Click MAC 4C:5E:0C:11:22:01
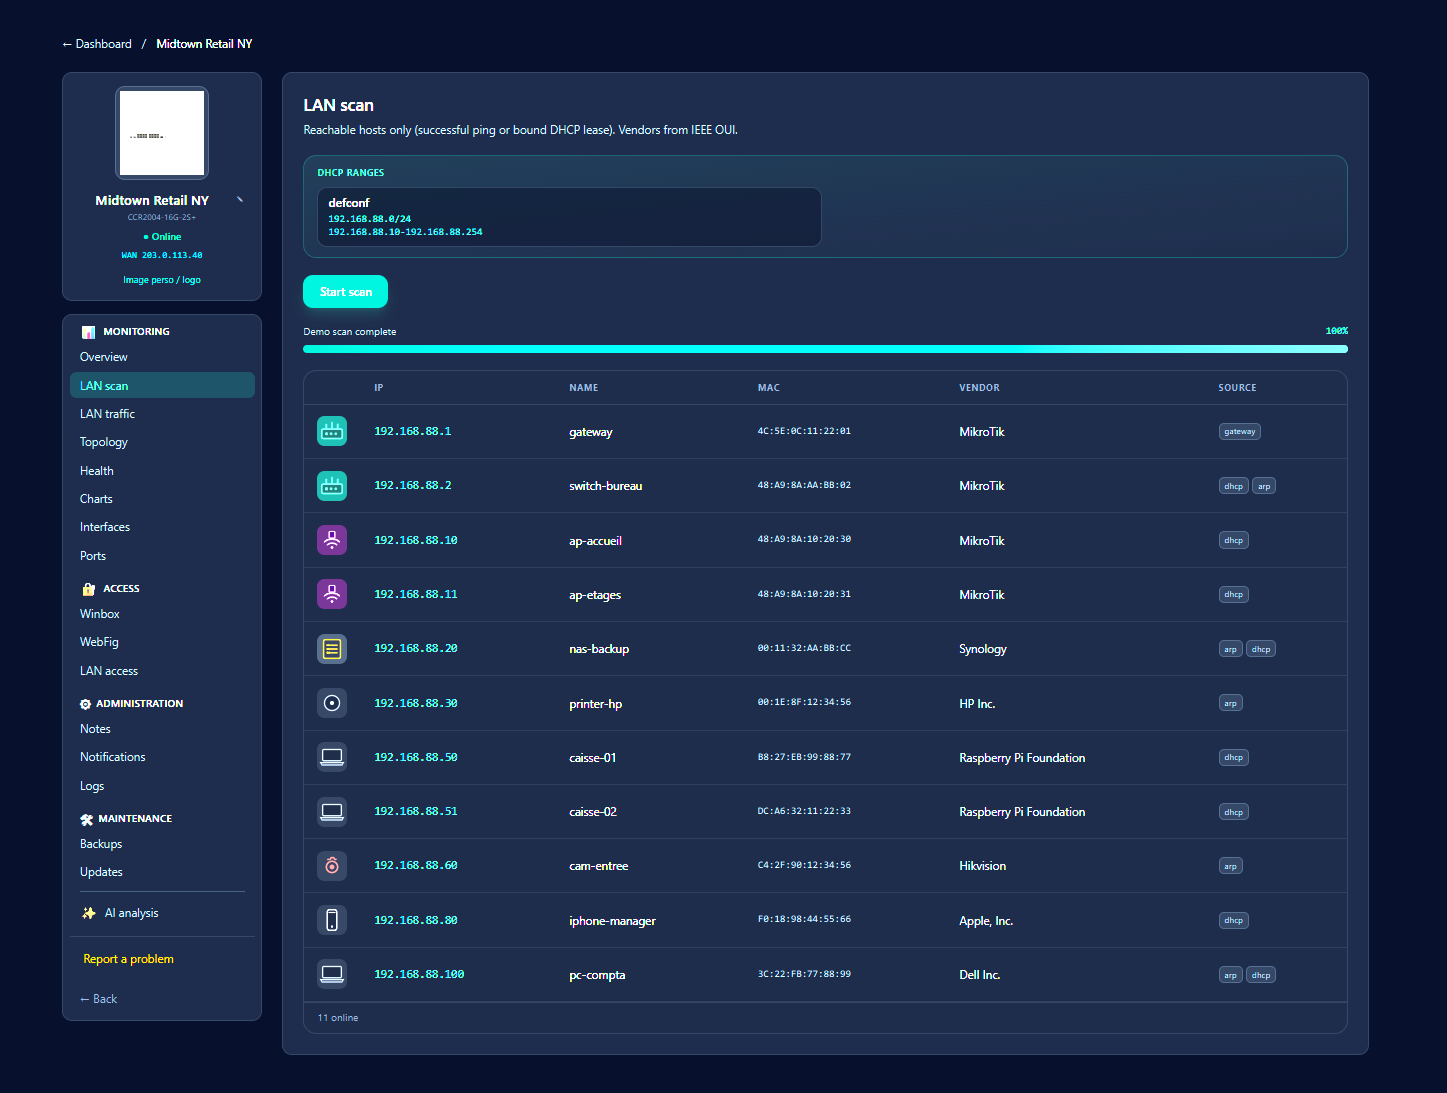The width and height of the screenshot is (1447, 1093). [x=804, y=432]
